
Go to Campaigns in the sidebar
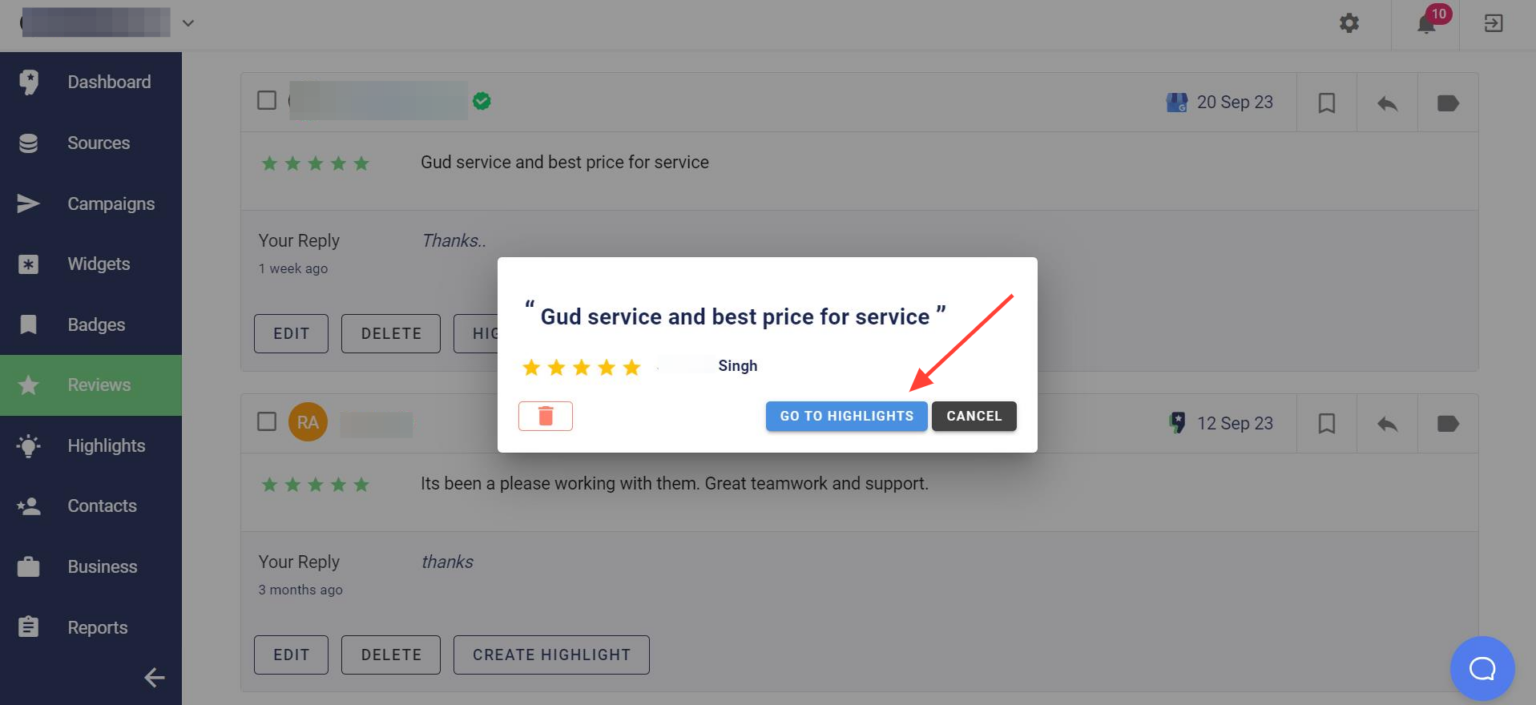[x=110, y=204]
